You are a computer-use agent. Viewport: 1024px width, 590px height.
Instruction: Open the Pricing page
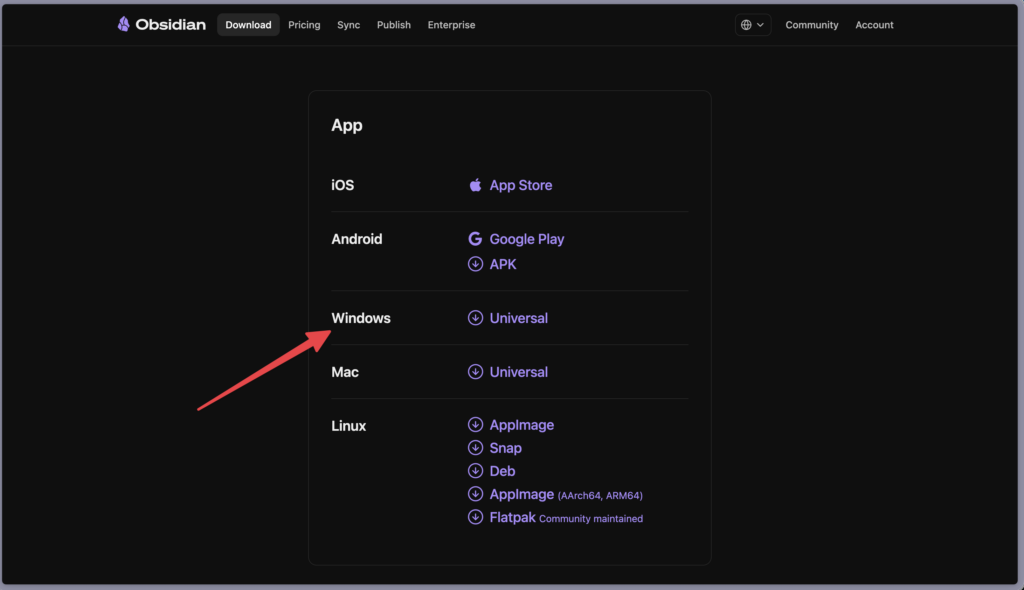[304, 25]
